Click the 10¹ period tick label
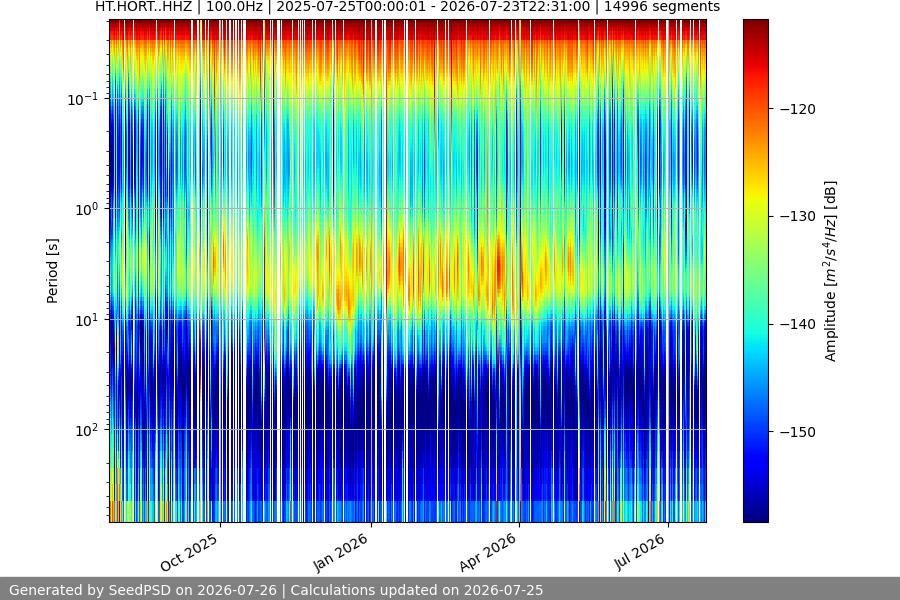 coord(87,320)
